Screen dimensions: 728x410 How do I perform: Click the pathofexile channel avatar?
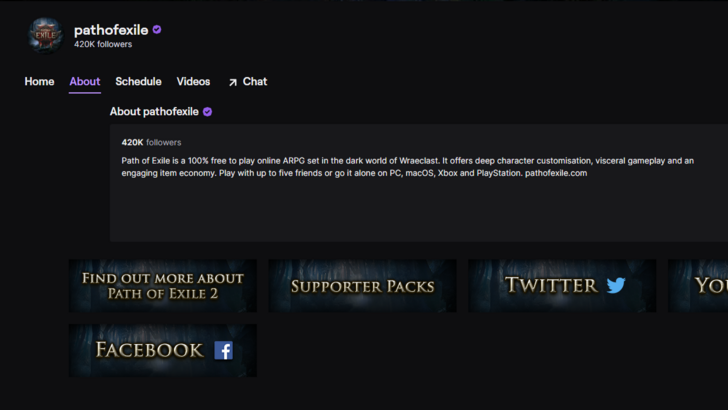click(45, 36)
